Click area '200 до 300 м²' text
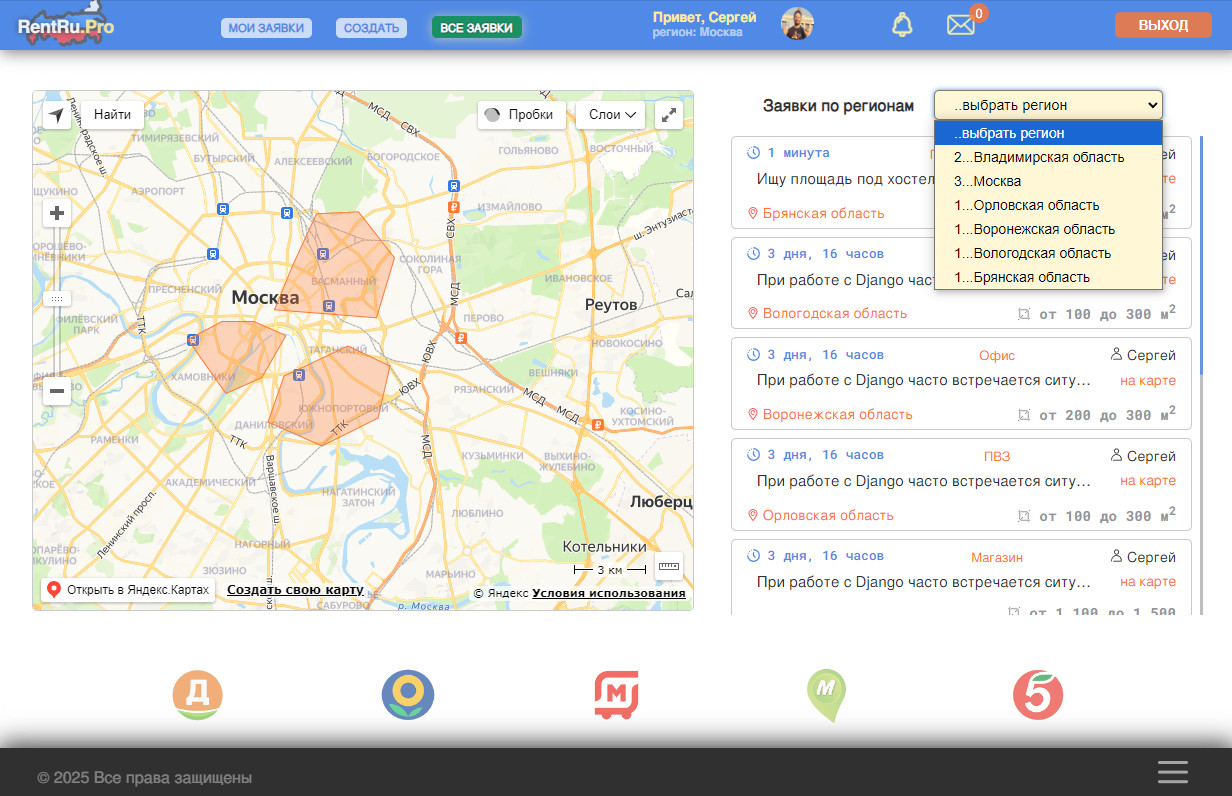The height and width of the screenshot is (796, 1232). pyautogui.click(x=1099, y=414)
